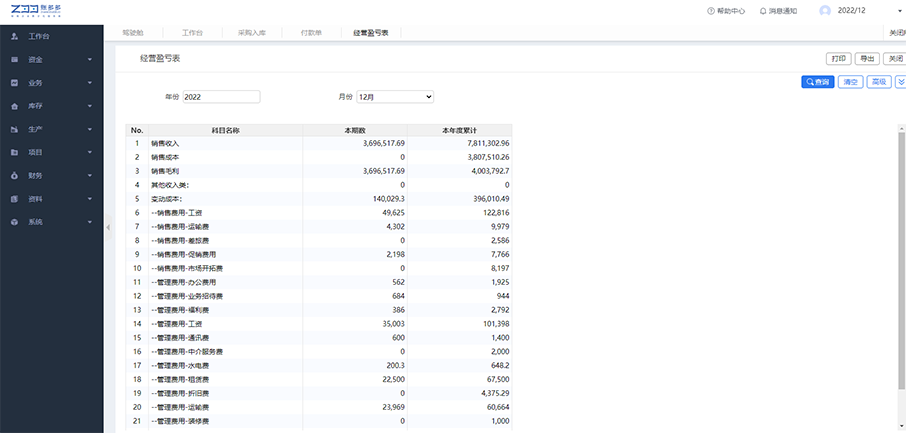The height and width of the screenshot is (433, 906).
Task: Expand more filters with double-chevron button
Action: [x=900, y=82]
